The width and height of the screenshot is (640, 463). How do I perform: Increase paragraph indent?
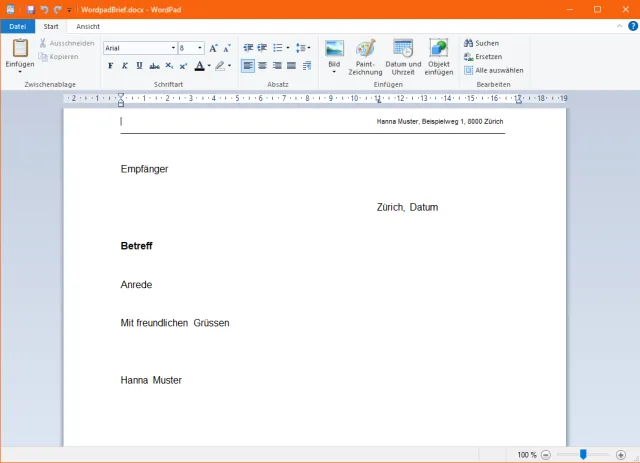[262, 48]
